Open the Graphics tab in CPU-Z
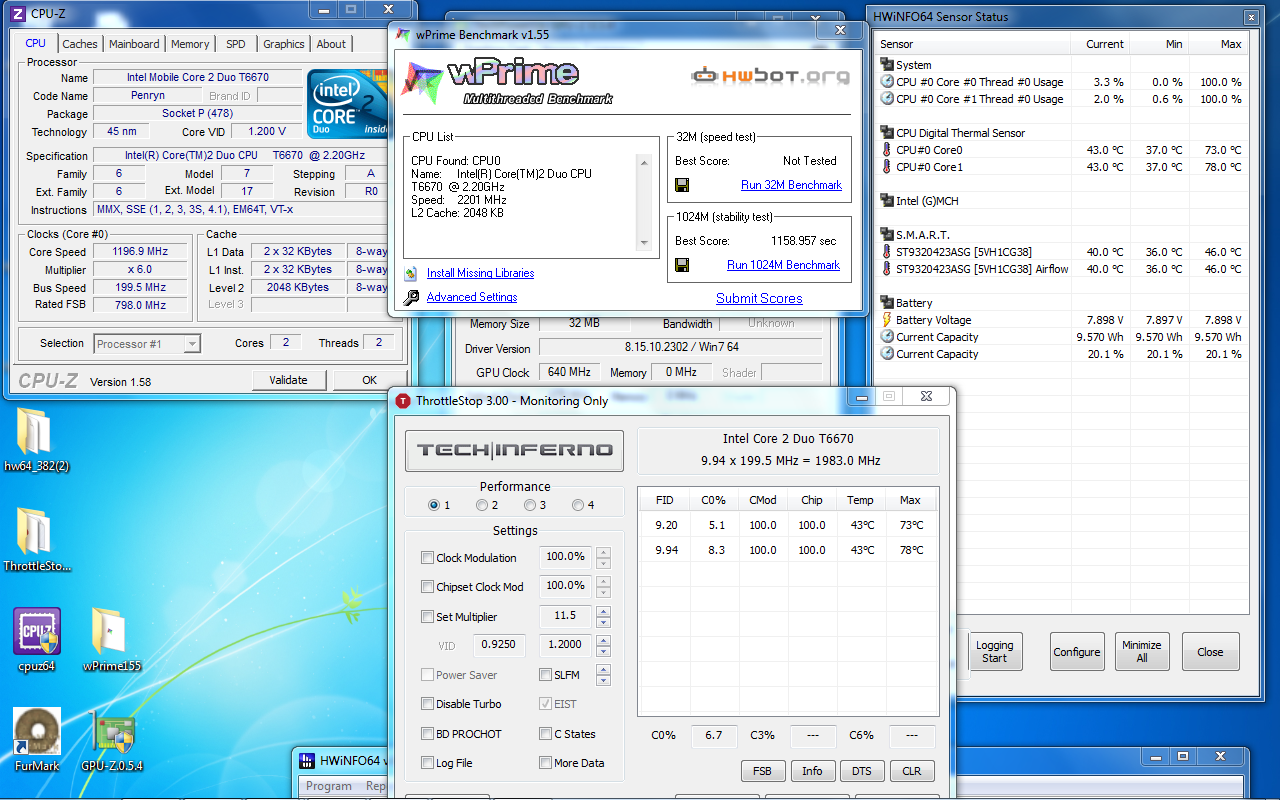 point(284,44)
